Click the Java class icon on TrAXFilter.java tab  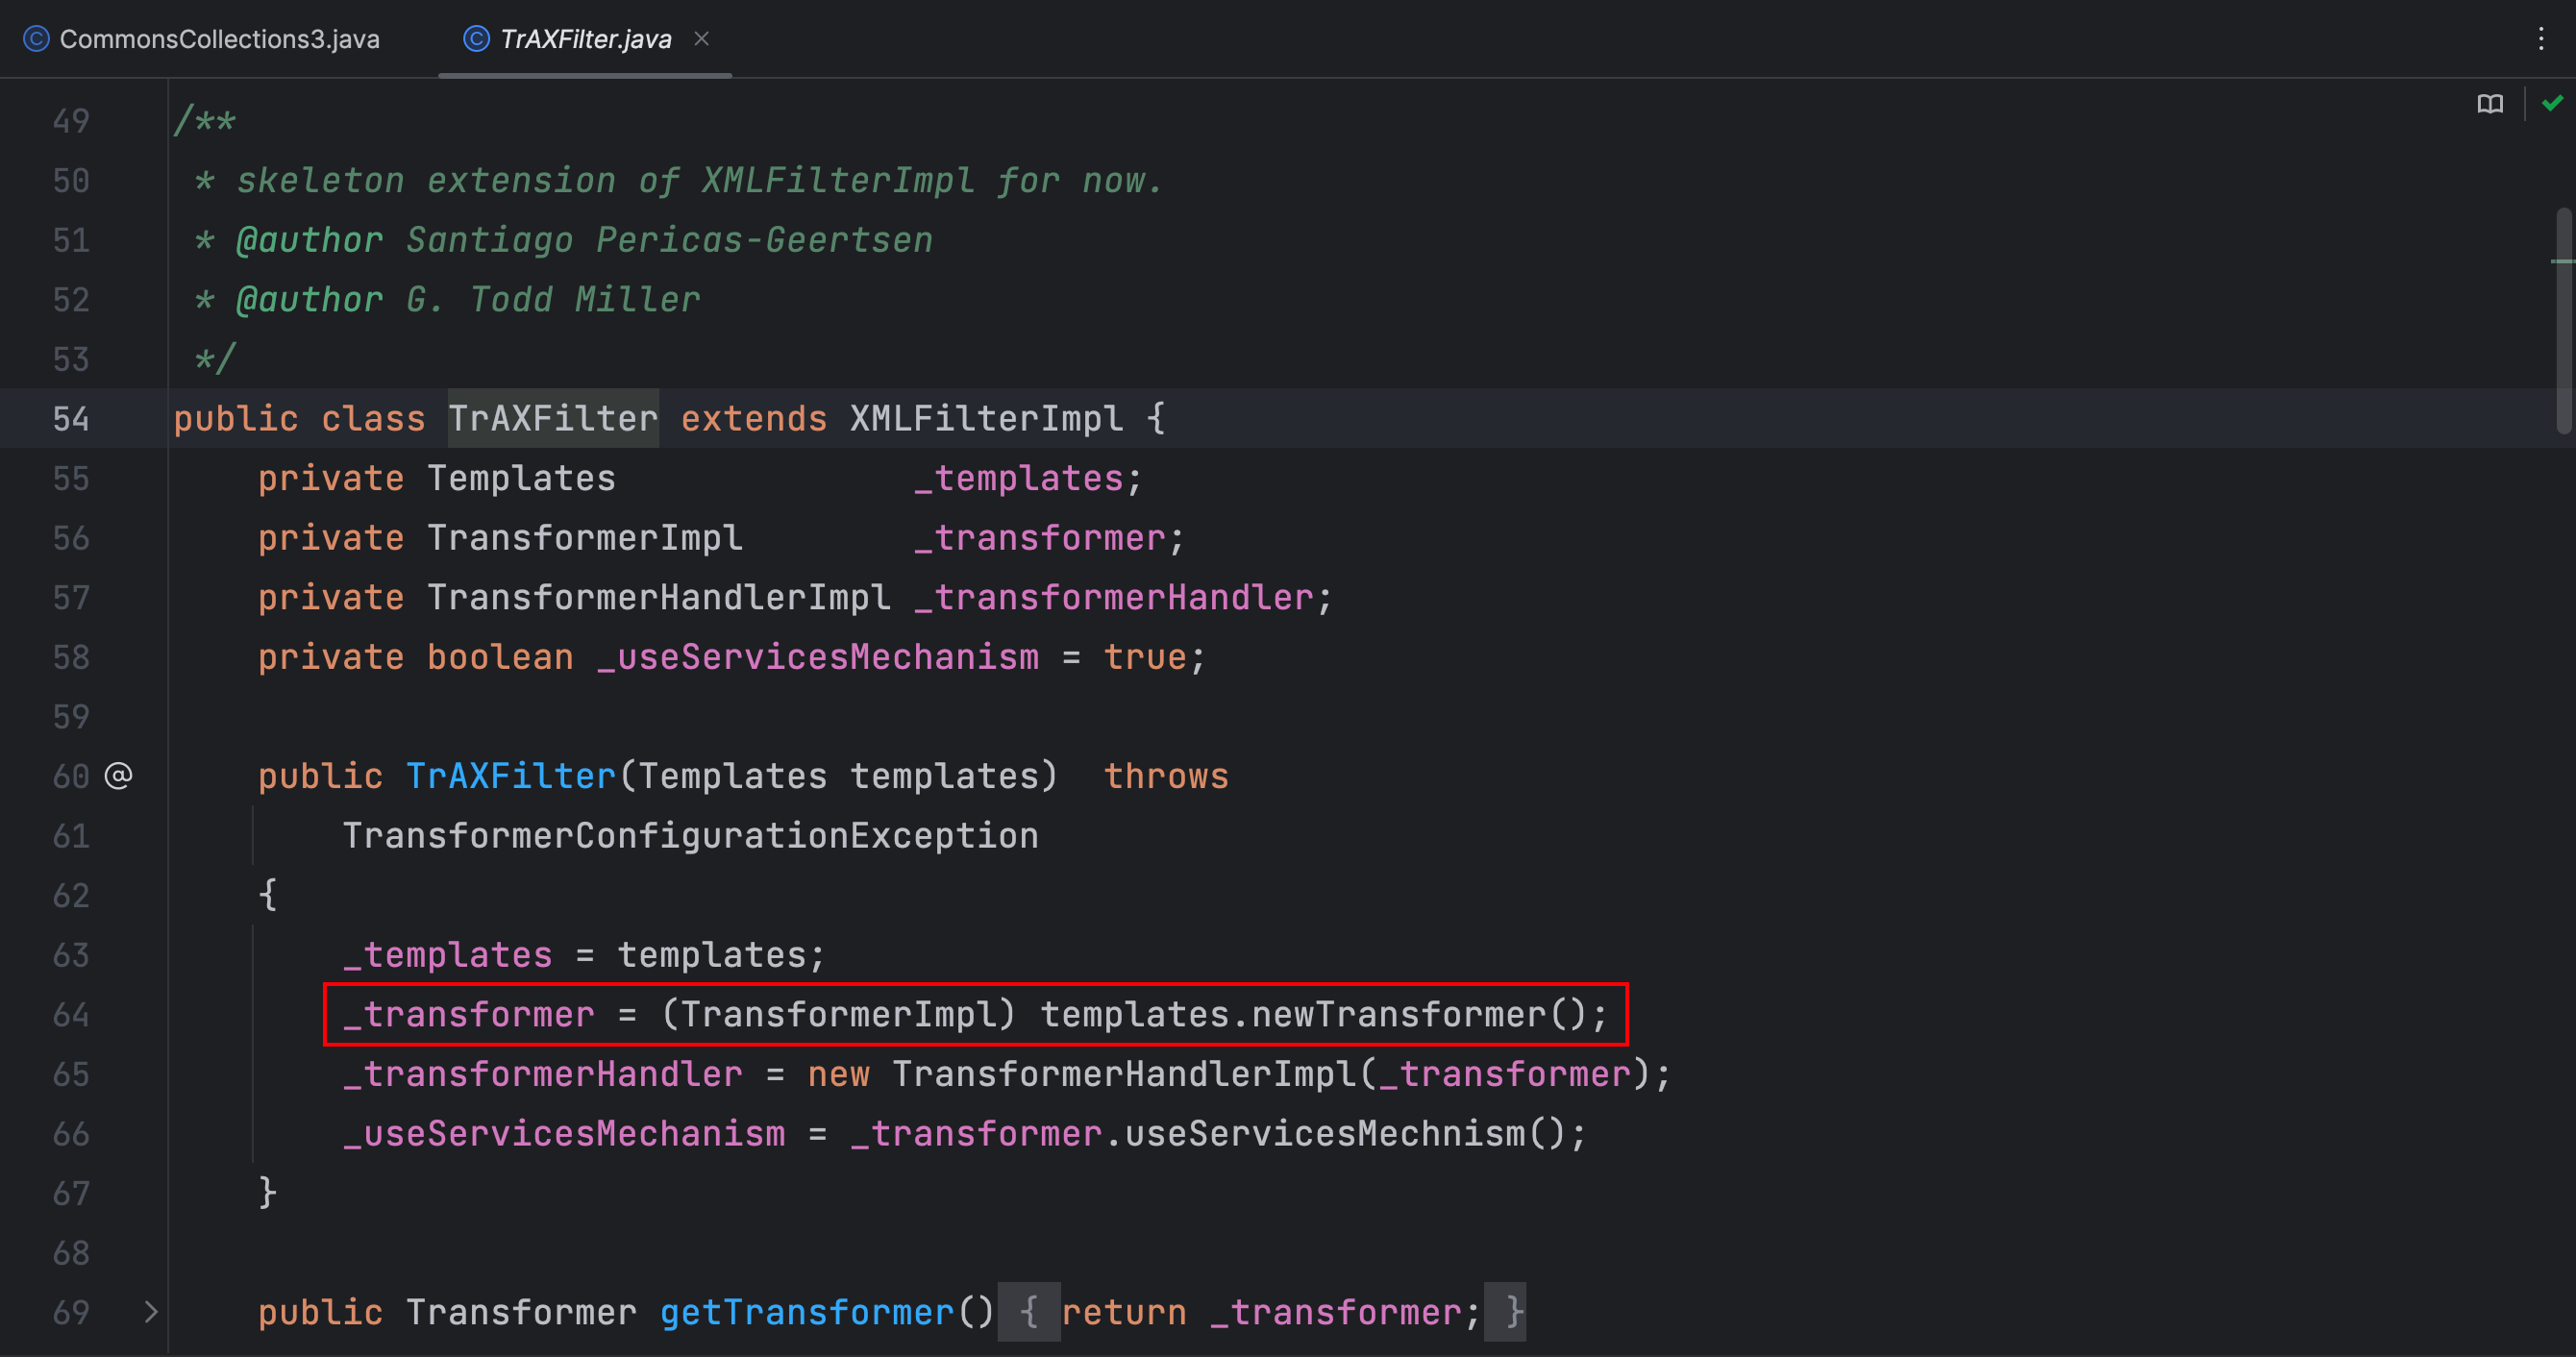point(477,39)
